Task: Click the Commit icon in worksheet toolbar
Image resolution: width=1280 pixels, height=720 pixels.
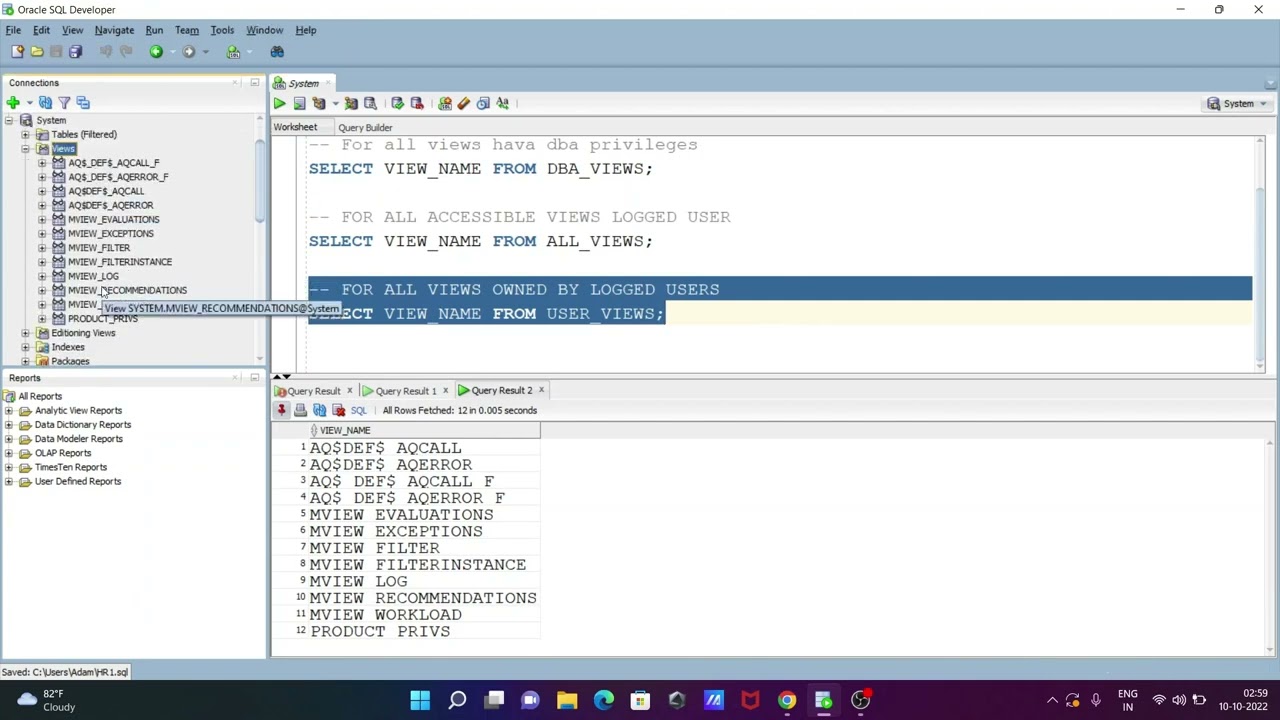Action: click(x=397, y=103)
